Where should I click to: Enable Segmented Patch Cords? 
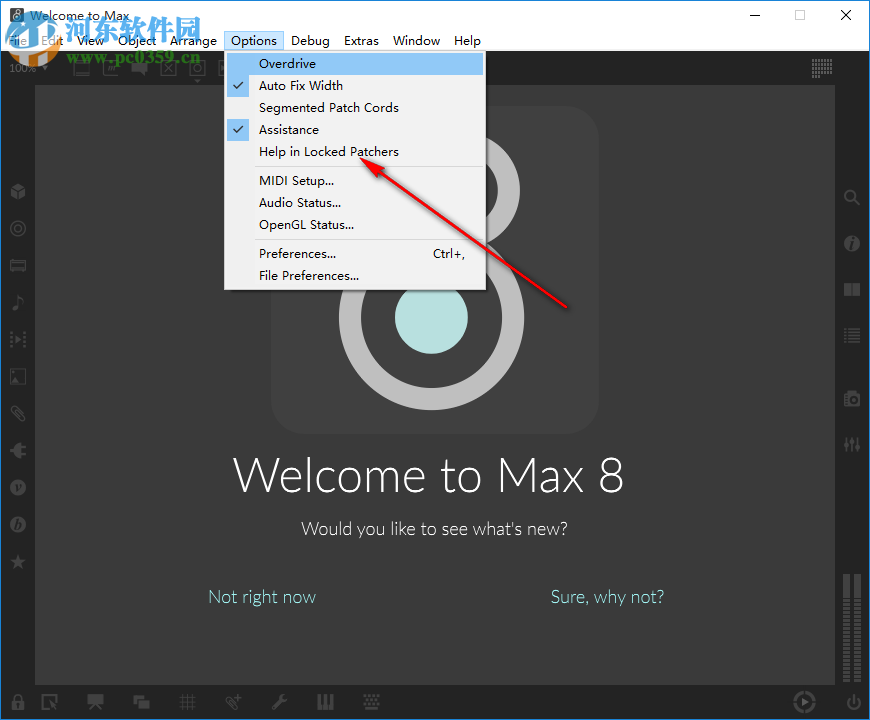point(327,107)
